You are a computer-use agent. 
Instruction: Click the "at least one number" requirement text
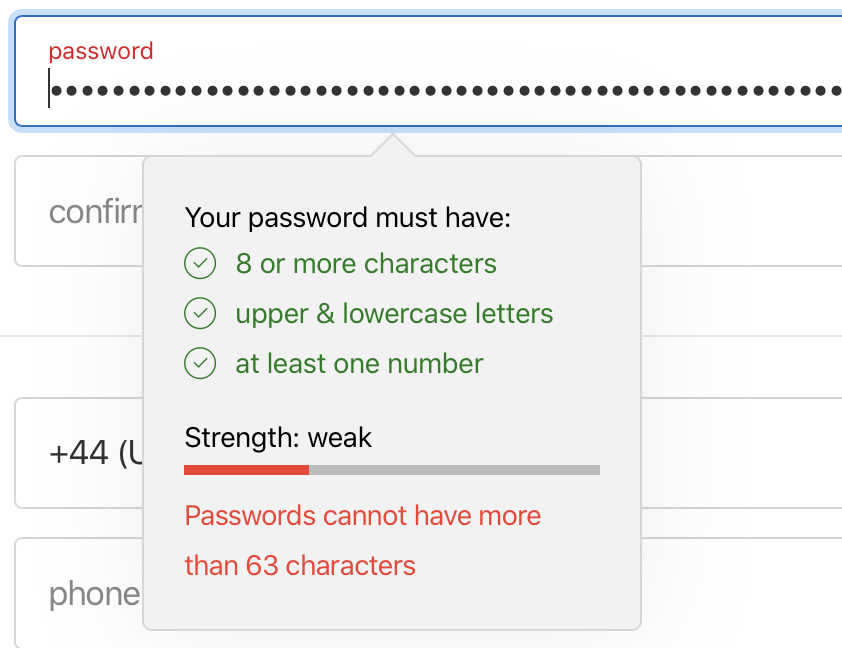tap(359, 364)
